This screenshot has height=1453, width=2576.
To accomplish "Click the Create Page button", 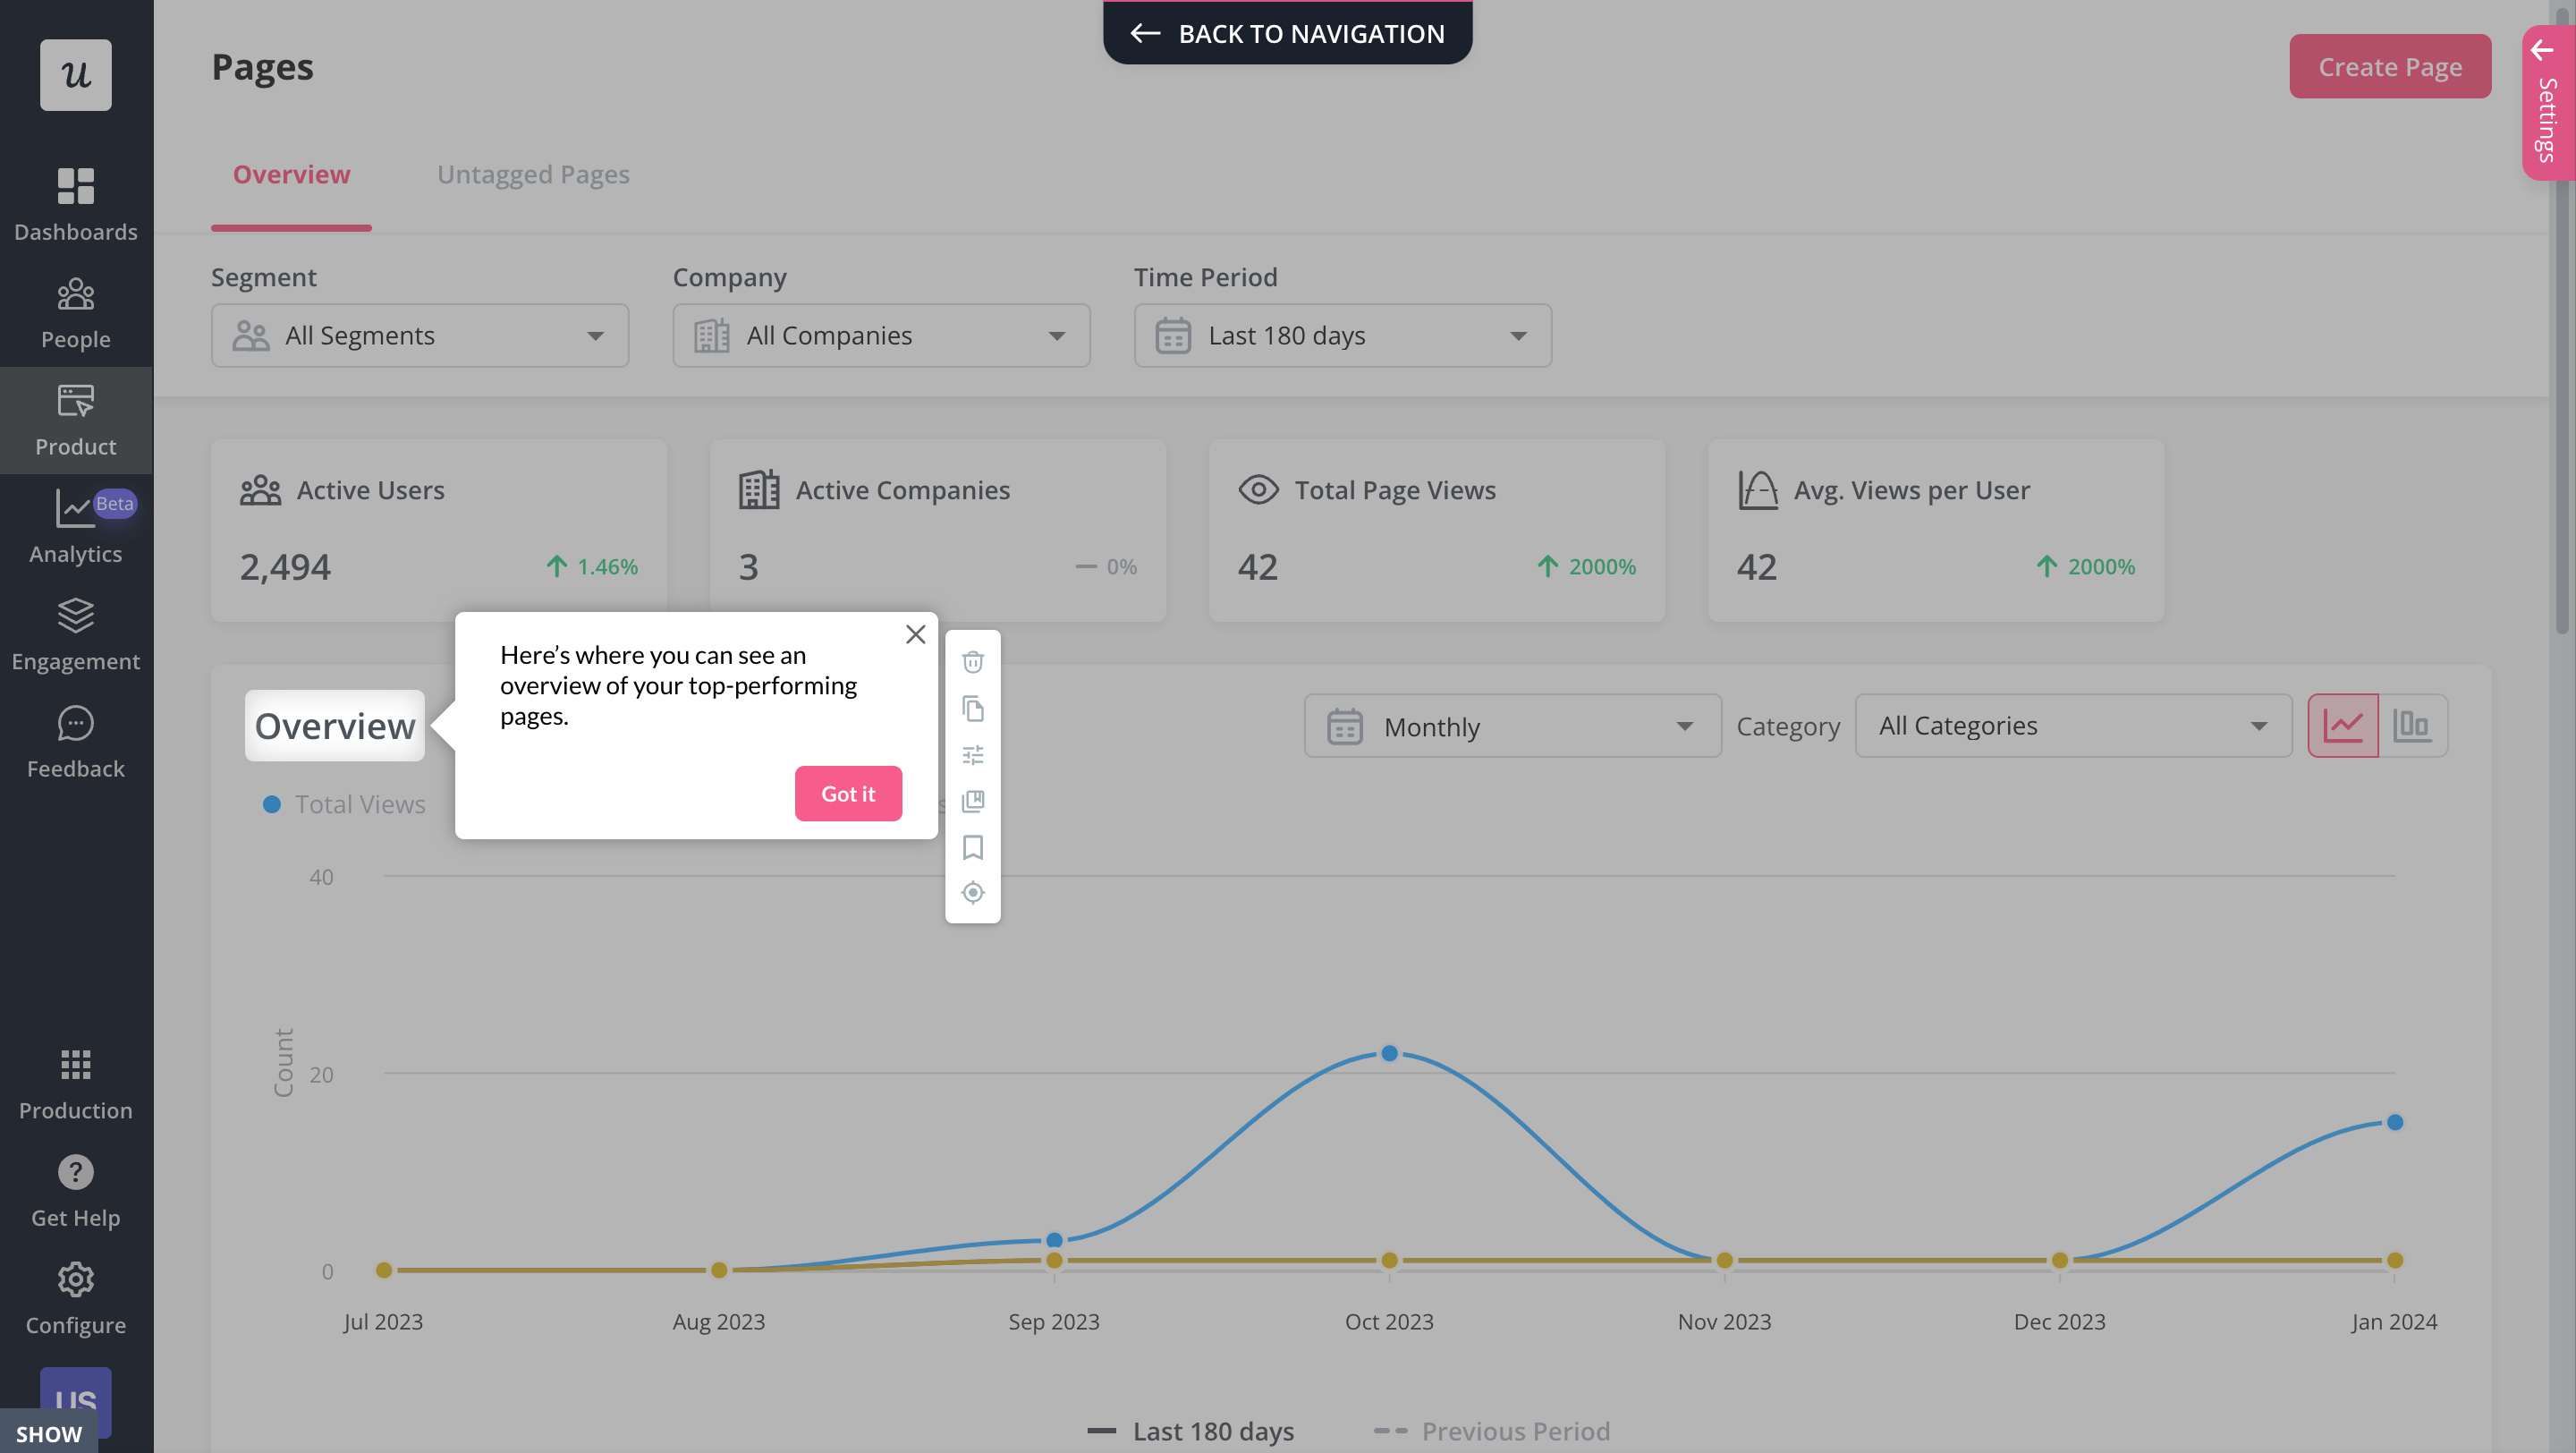I will [2390, 66].
